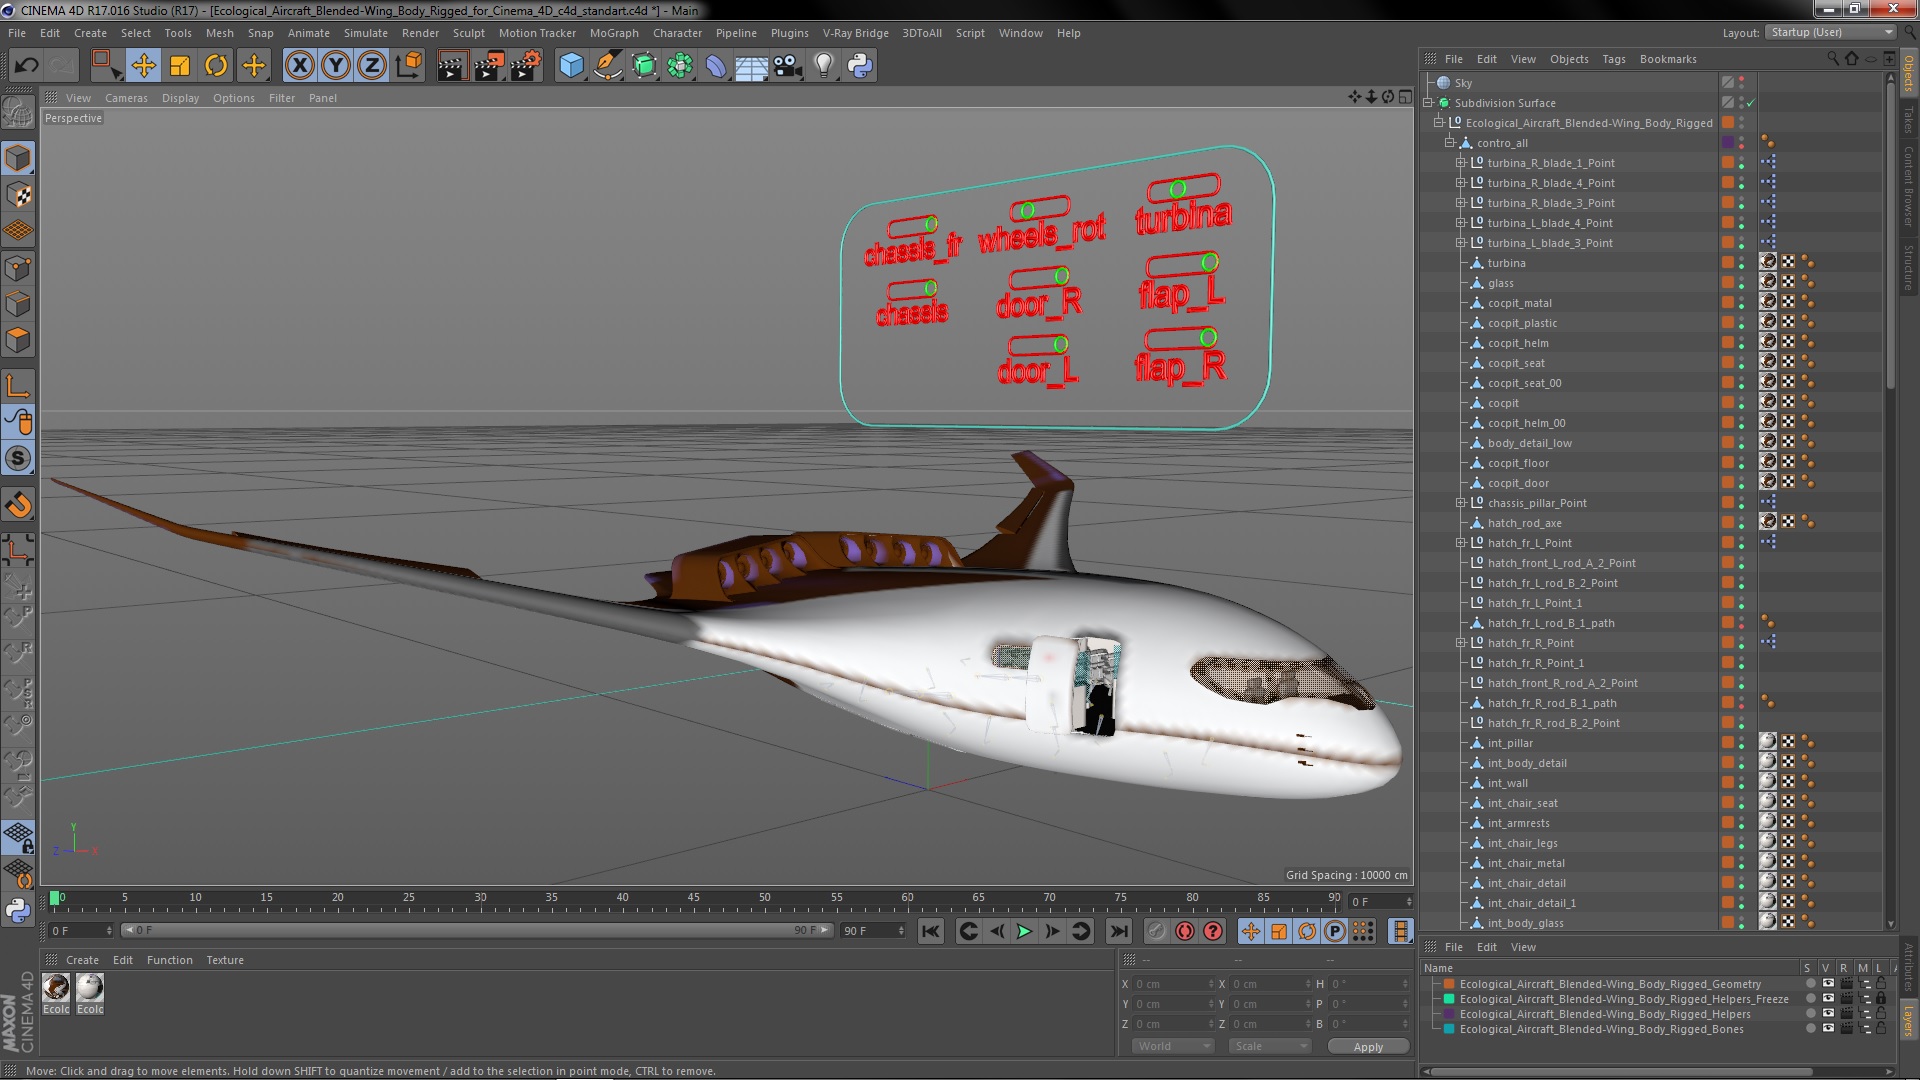Expand turbina_R_blade_1_Point node
Viewport: 1920px width, 1080px height.
click(1460, 163)
